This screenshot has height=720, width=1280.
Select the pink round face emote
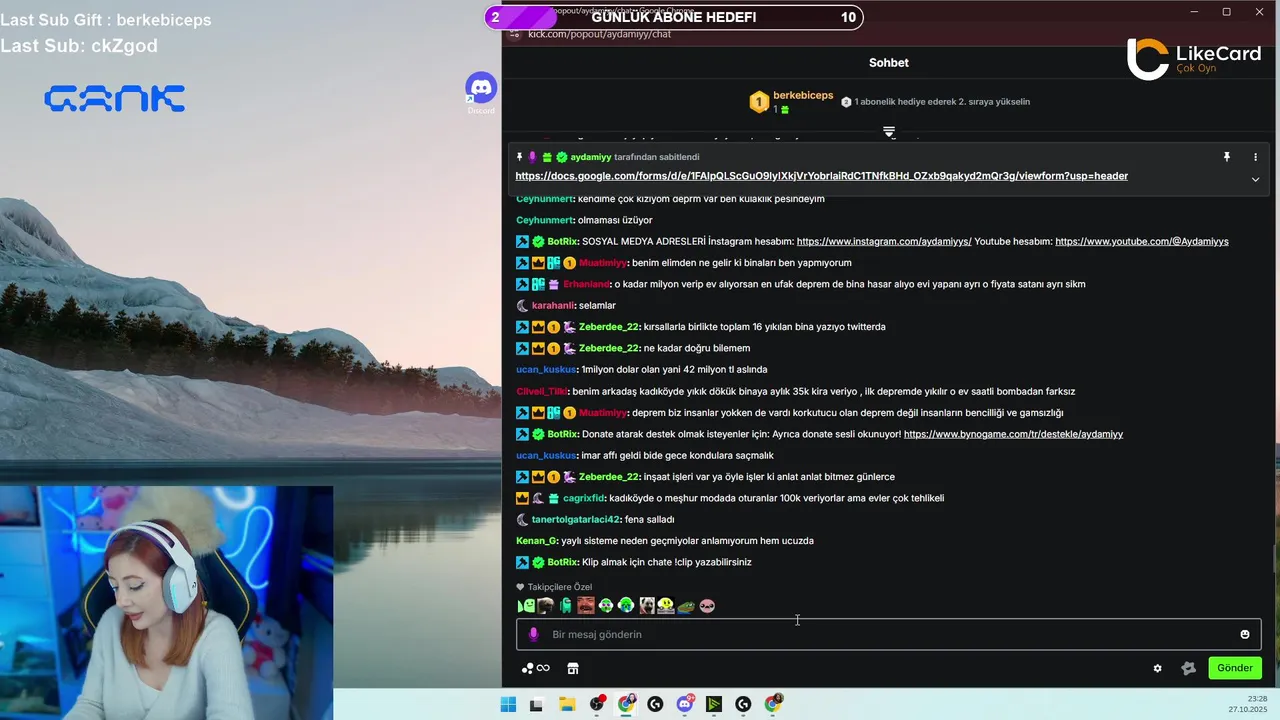pyautogui.click(x=707, y=605)
